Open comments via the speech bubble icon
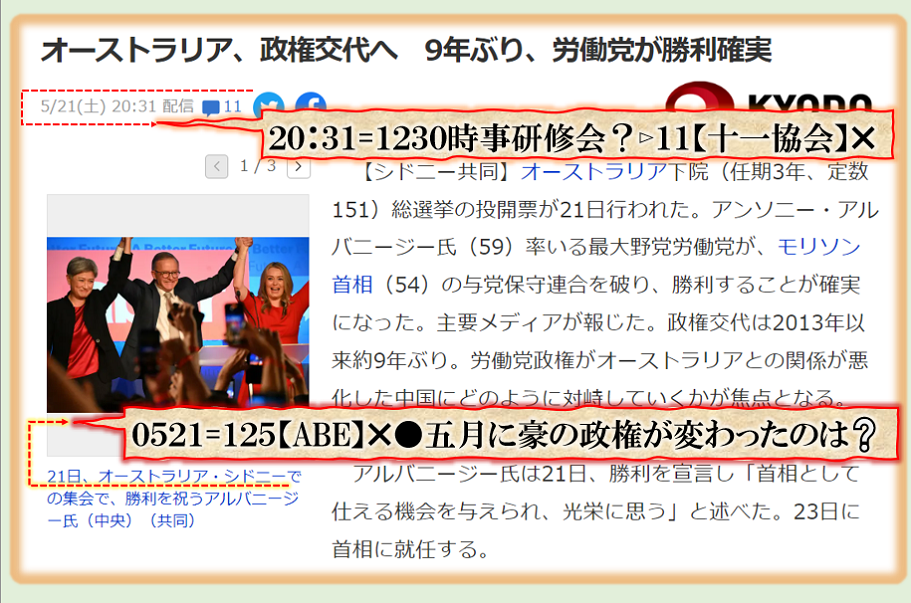Viewport: 911px width, 603px height. click(210, 107)
